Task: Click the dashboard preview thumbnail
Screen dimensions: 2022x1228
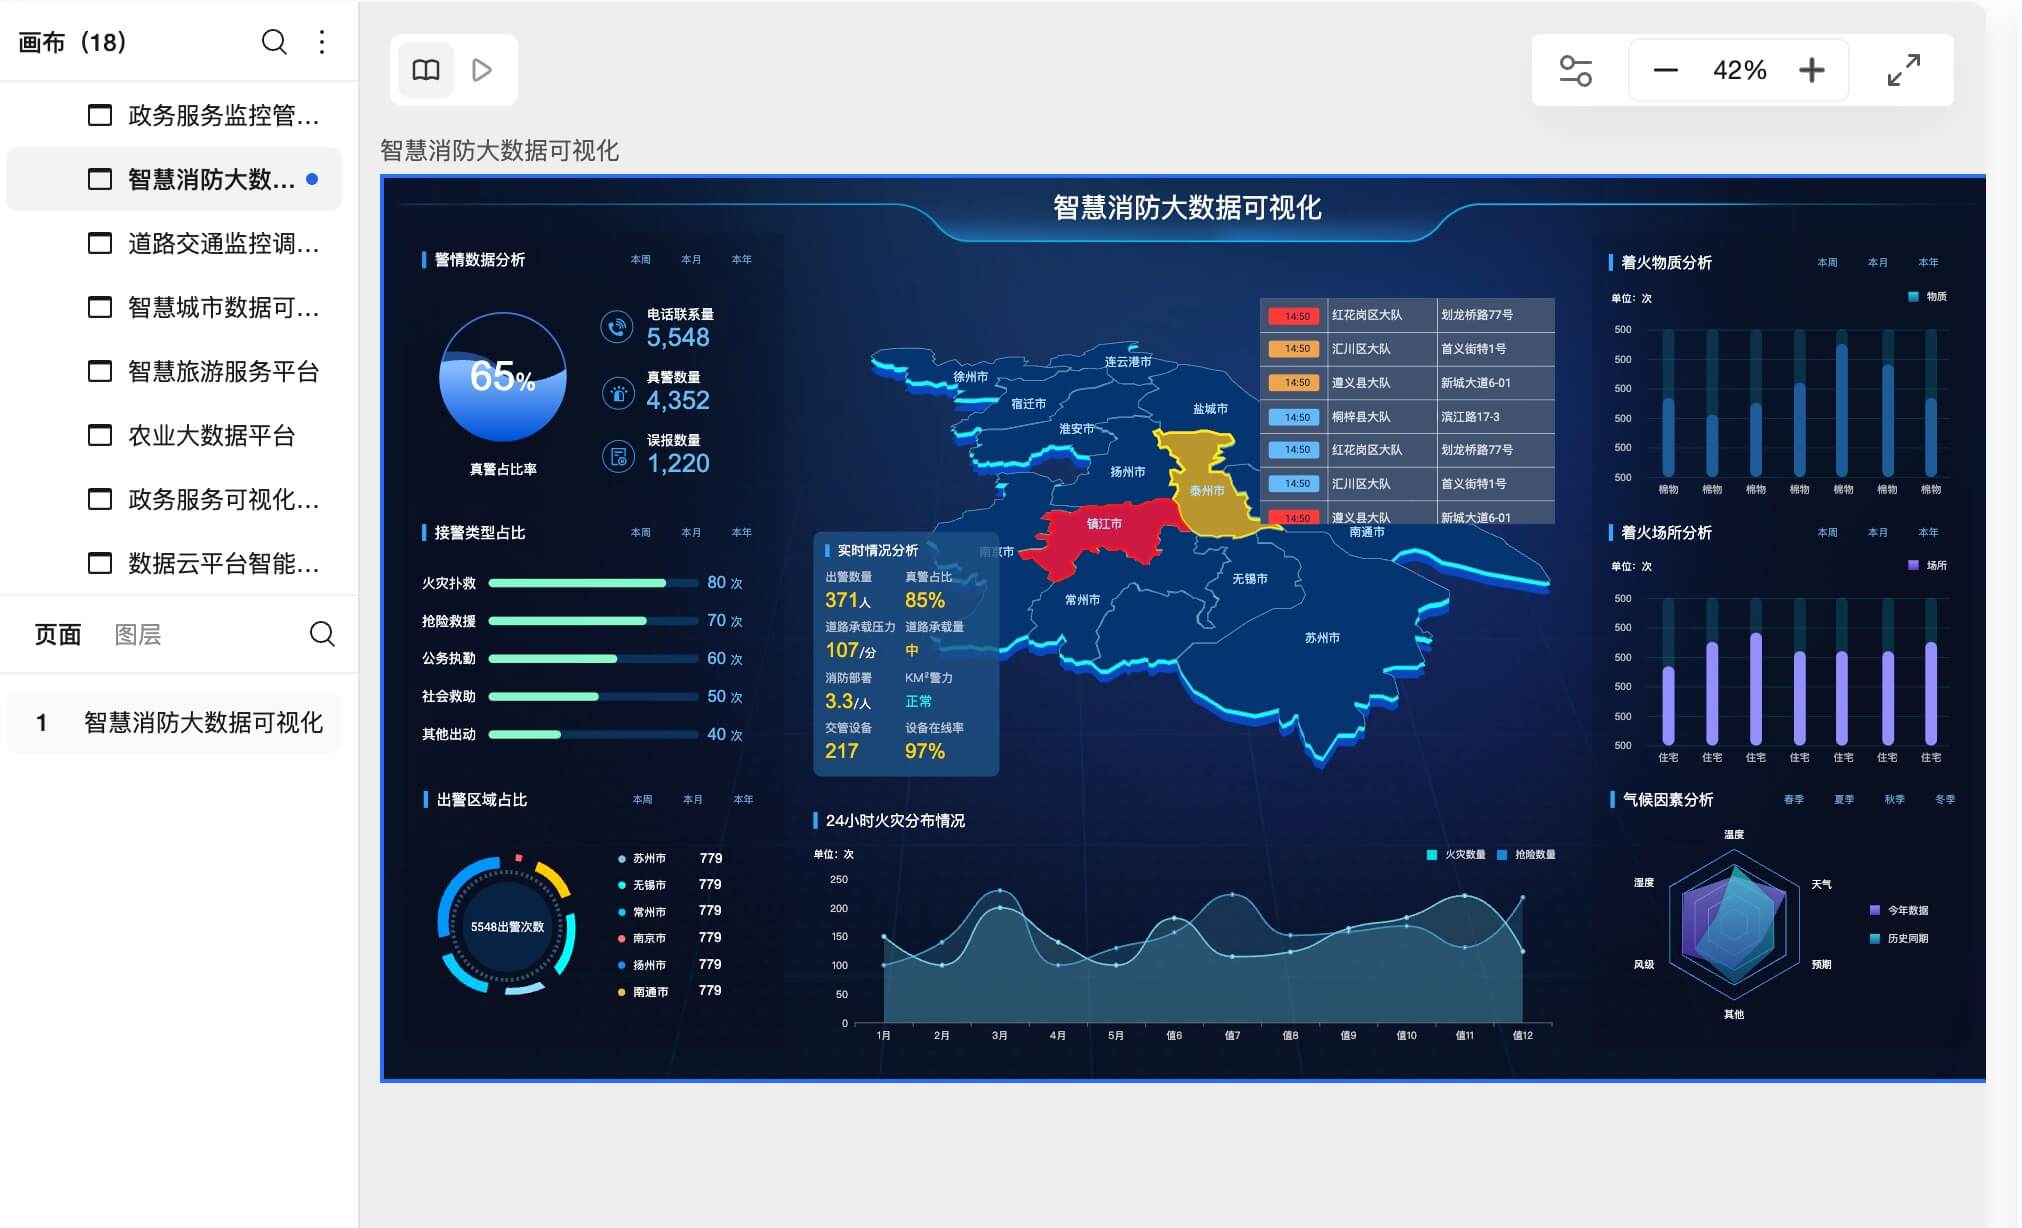Action: tap(1183, 629)
